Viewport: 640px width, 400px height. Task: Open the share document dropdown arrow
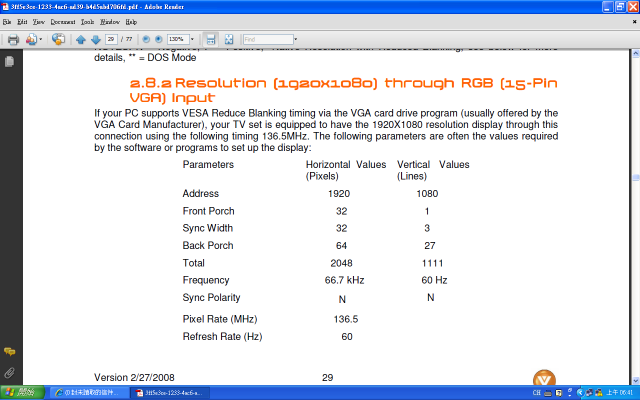tap(40, 40)
